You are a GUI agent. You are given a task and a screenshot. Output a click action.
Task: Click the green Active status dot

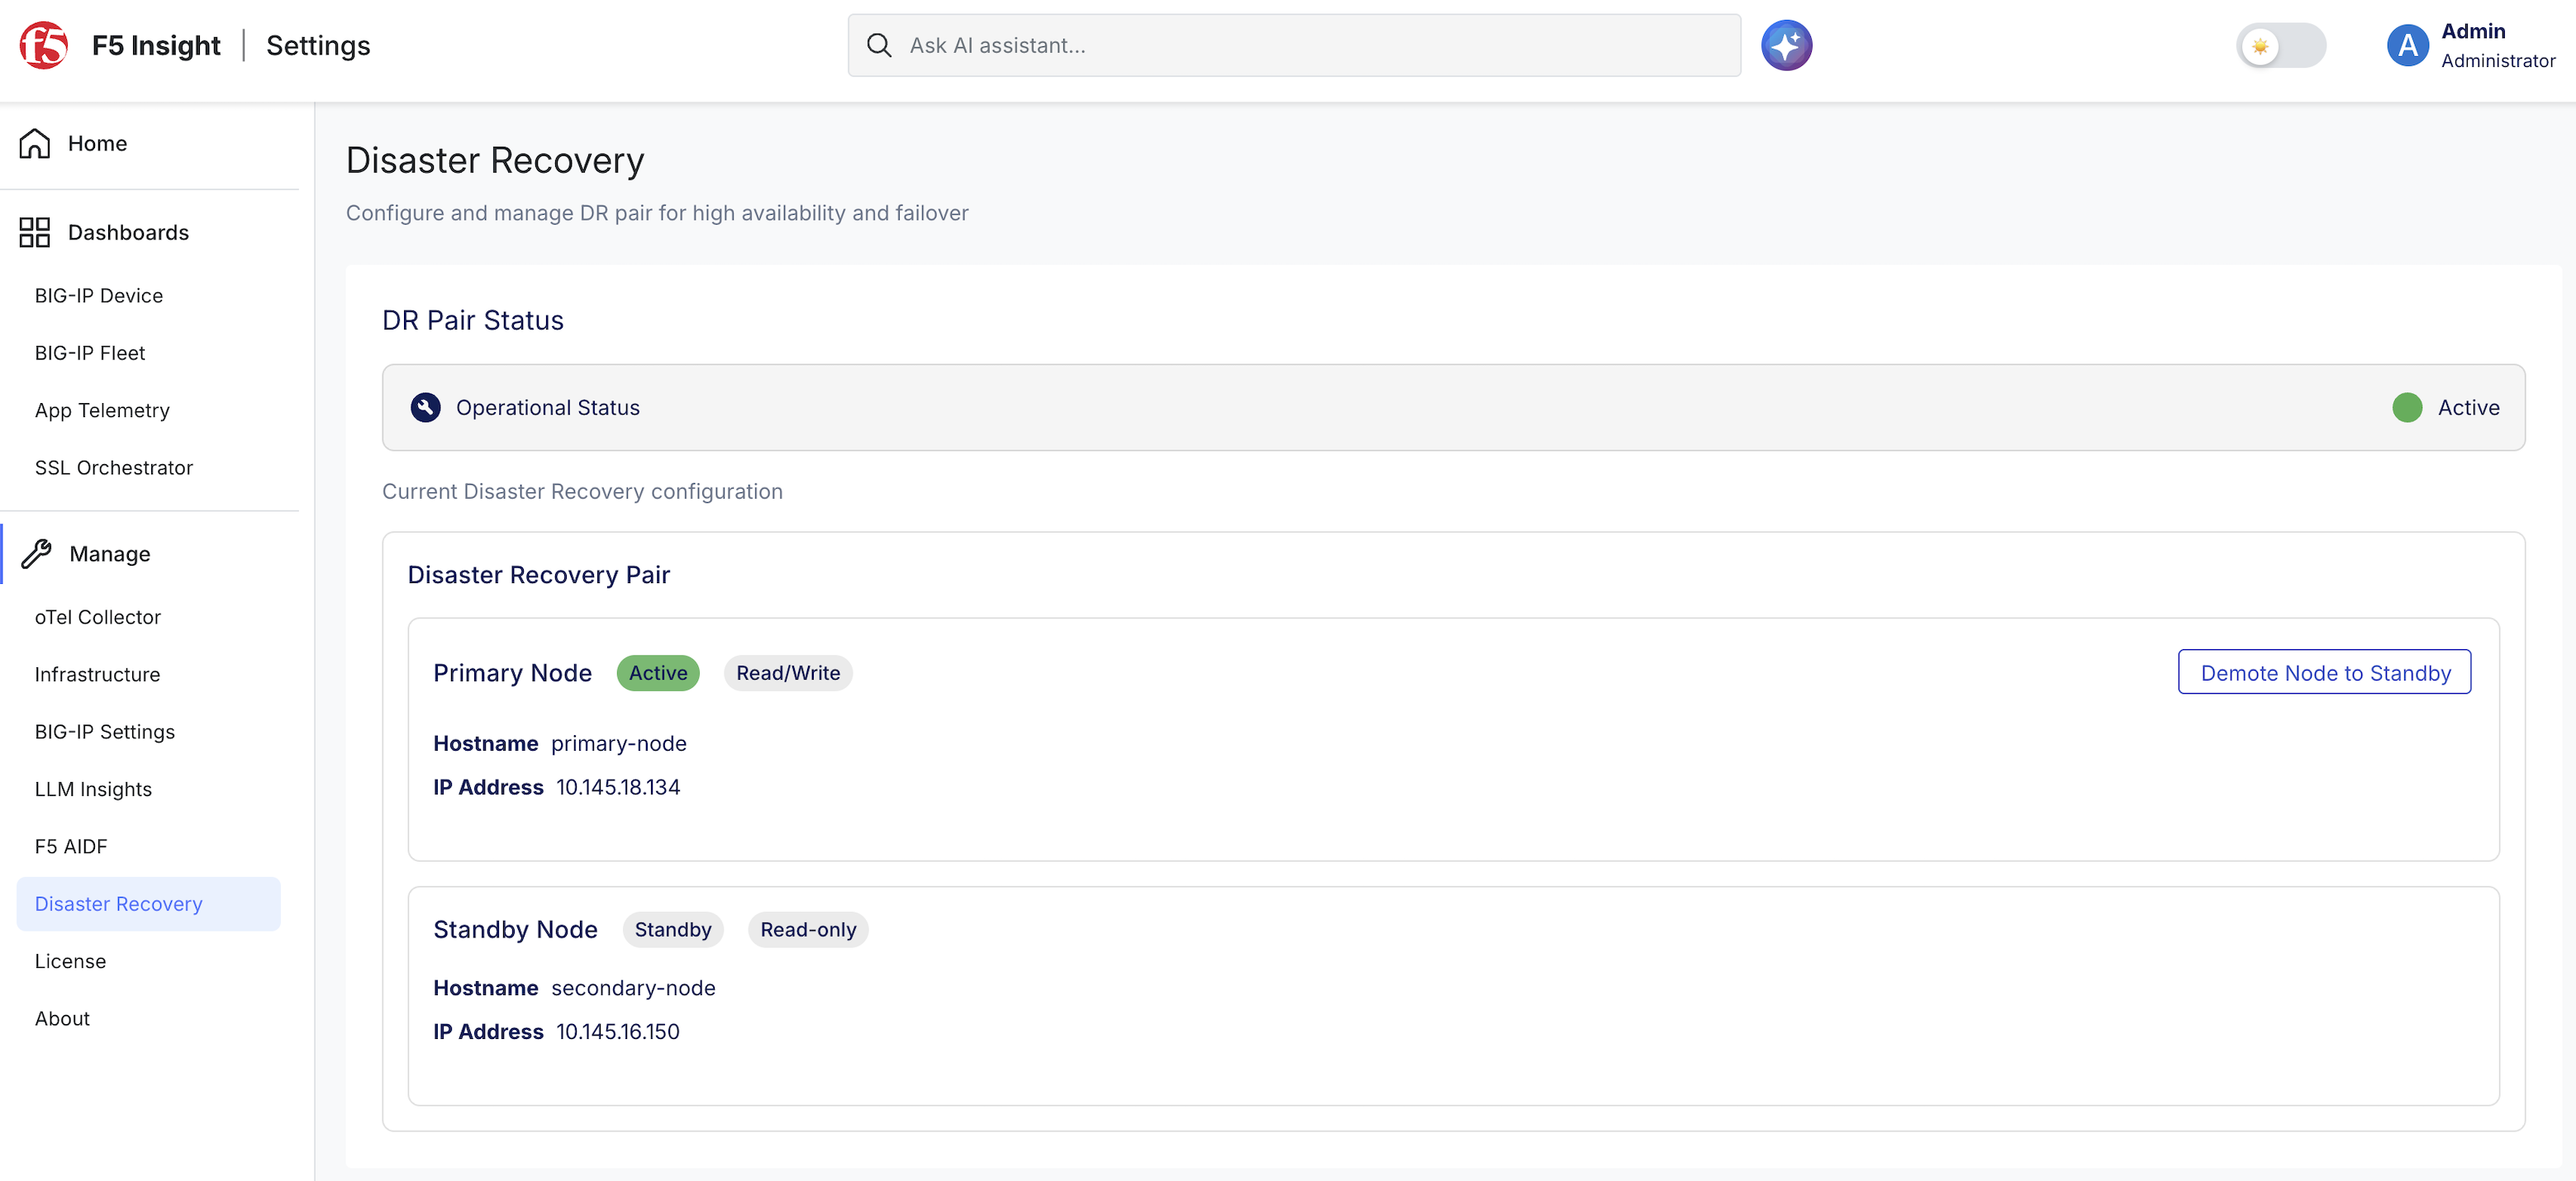click(2407, 407)
